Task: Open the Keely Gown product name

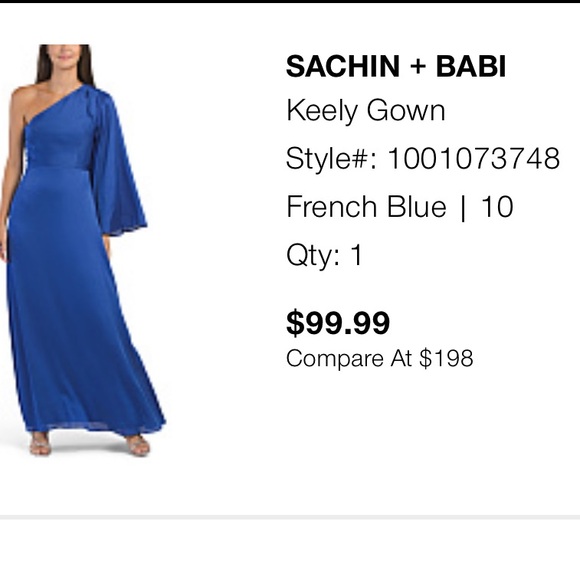Action: tap(365, 111)
